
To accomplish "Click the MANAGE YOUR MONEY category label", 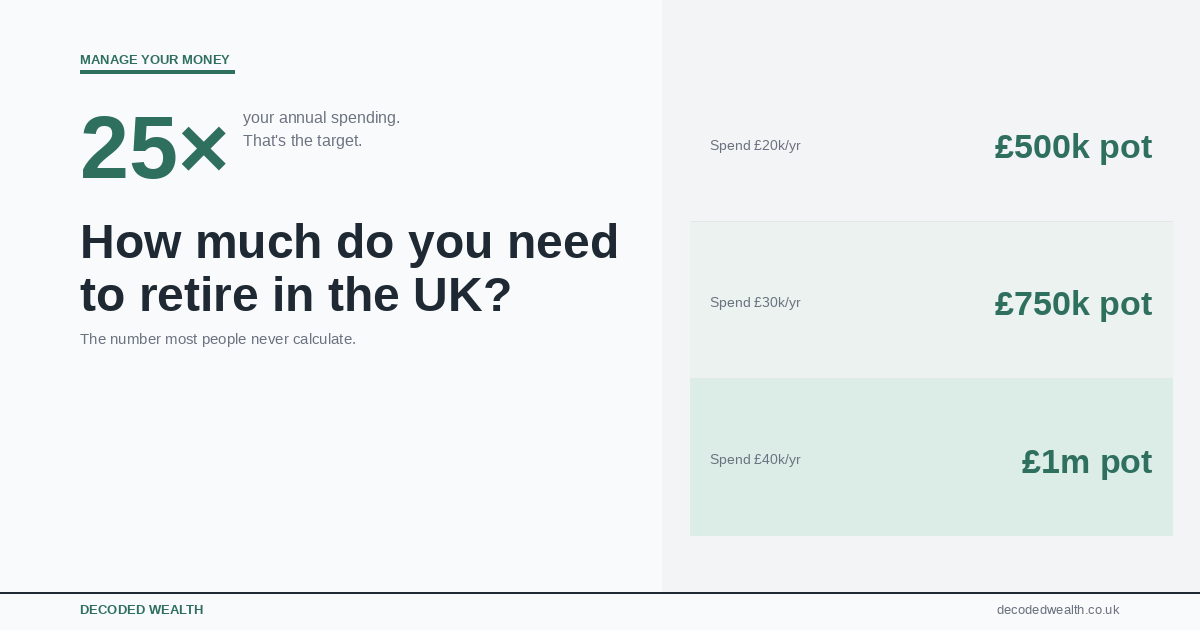I will [154, 60].
